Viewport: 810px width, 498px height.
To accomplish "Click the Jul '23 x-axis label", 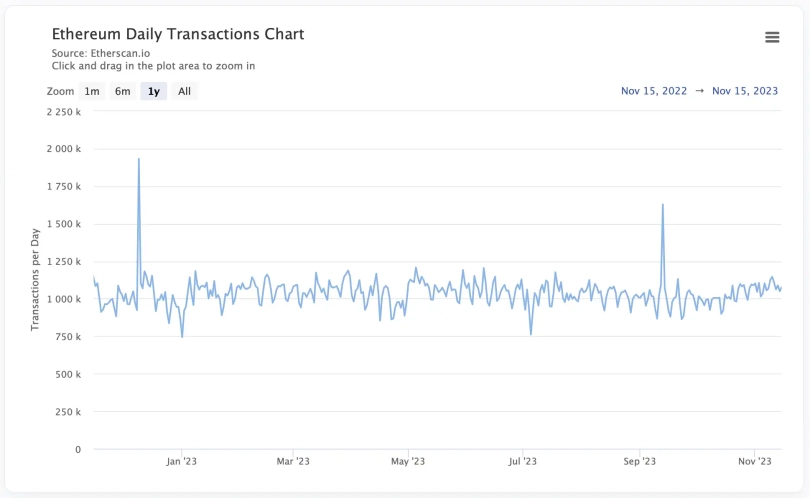I will click(x=523, y=461).
